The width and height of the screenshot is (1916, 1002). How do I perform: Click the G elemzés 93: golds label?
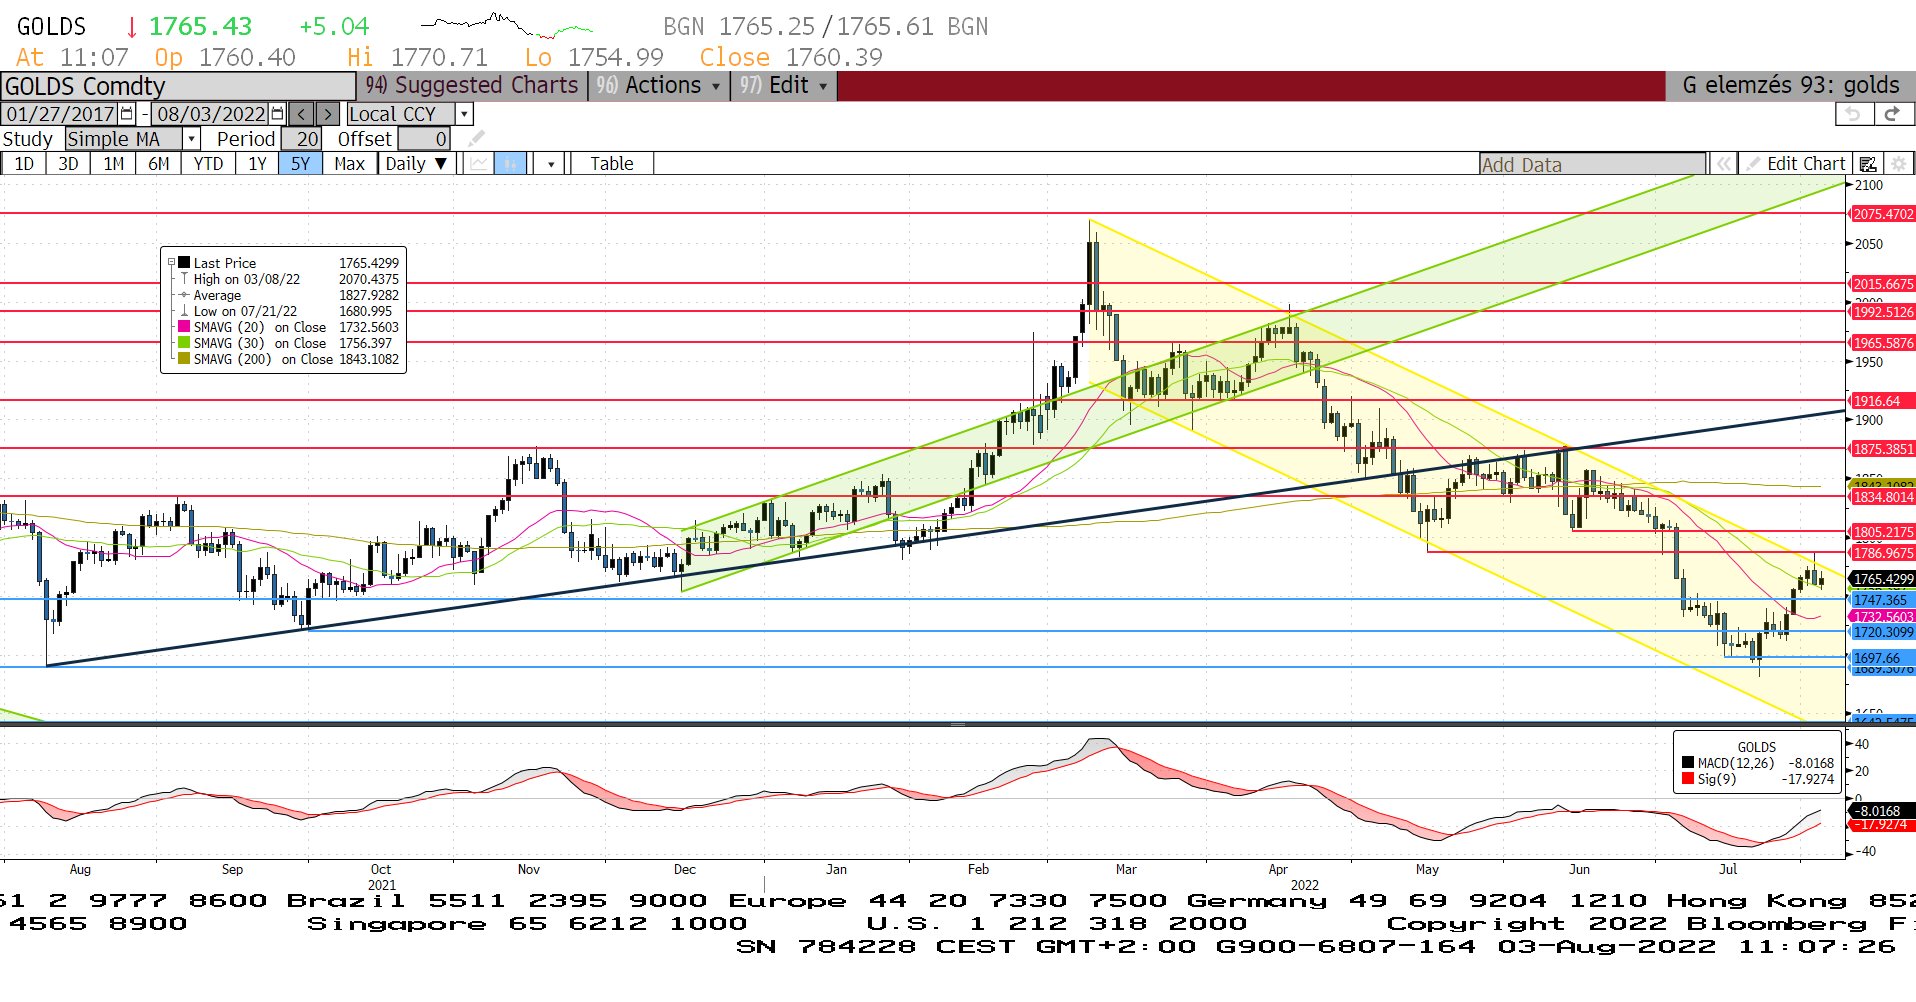(x=1790, y=86)
